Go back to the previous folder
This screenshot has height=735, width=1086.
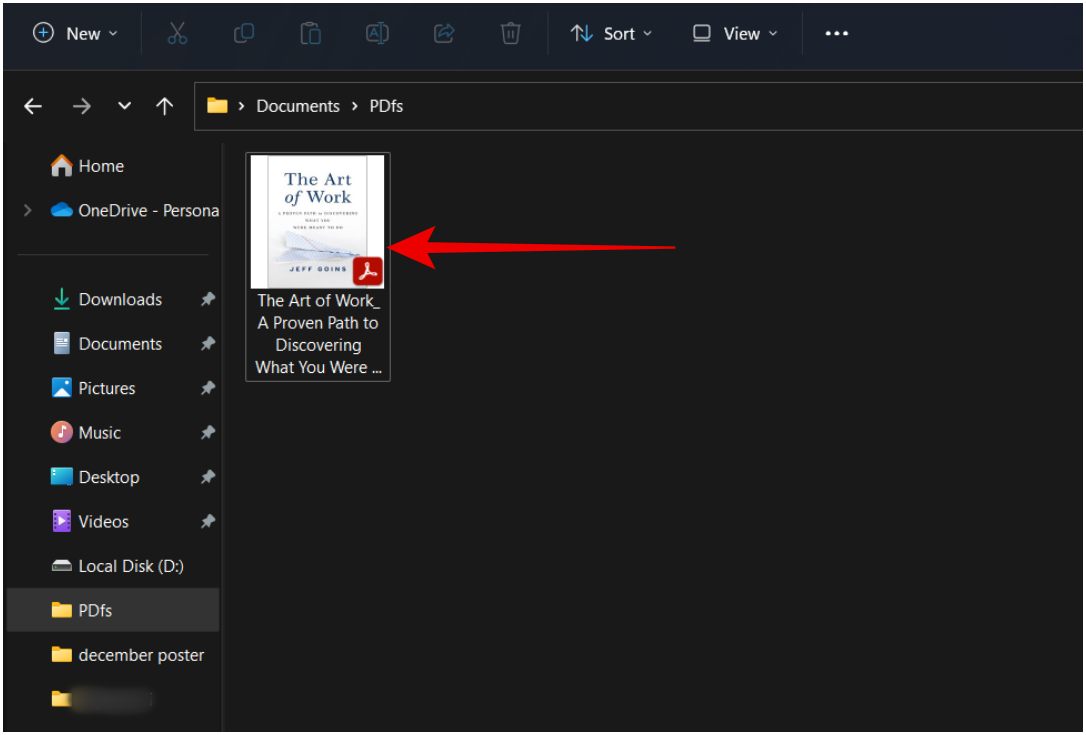click(33, 106)
